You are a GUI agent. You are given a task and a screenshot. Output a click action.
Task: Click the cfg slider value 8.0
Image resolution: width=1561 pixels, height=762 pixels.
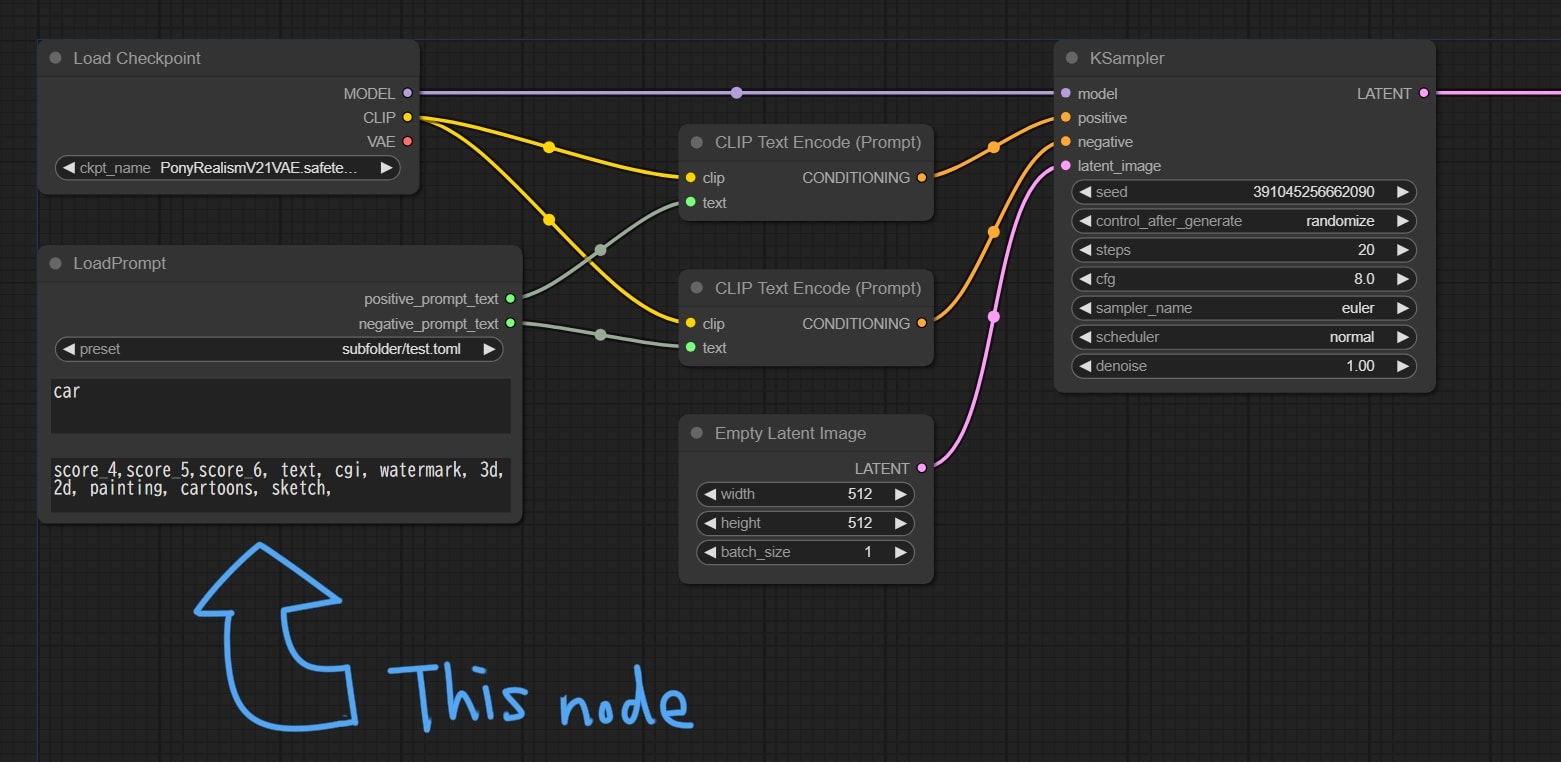[x=1244, y=279]
